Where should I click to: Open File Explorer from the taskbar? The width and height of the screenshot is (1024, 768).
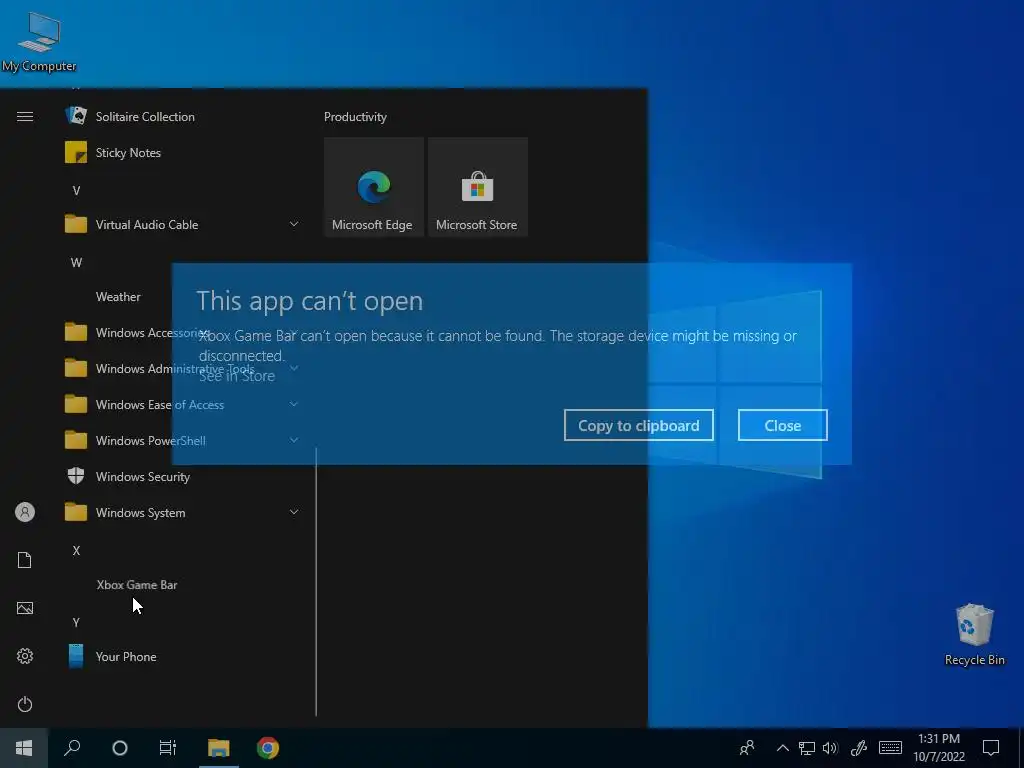(218, 748)
